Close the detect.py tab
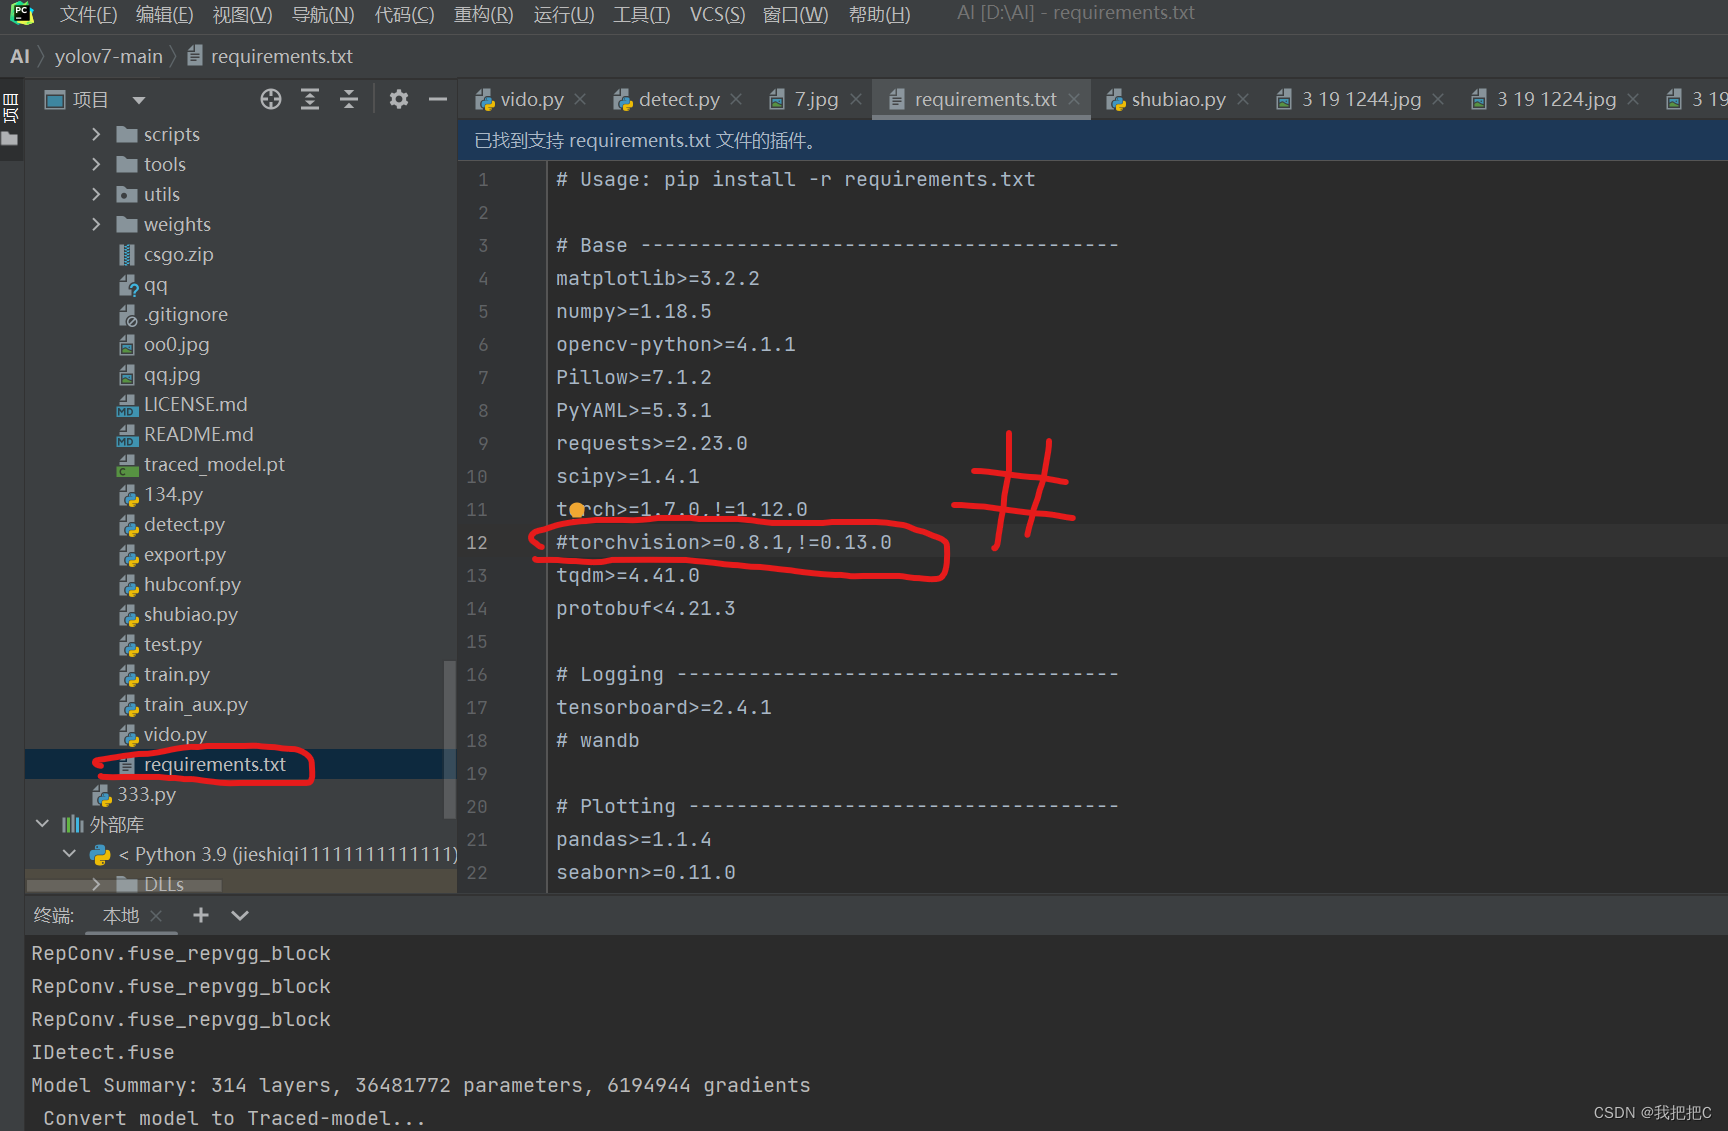 tap(736, 99)
